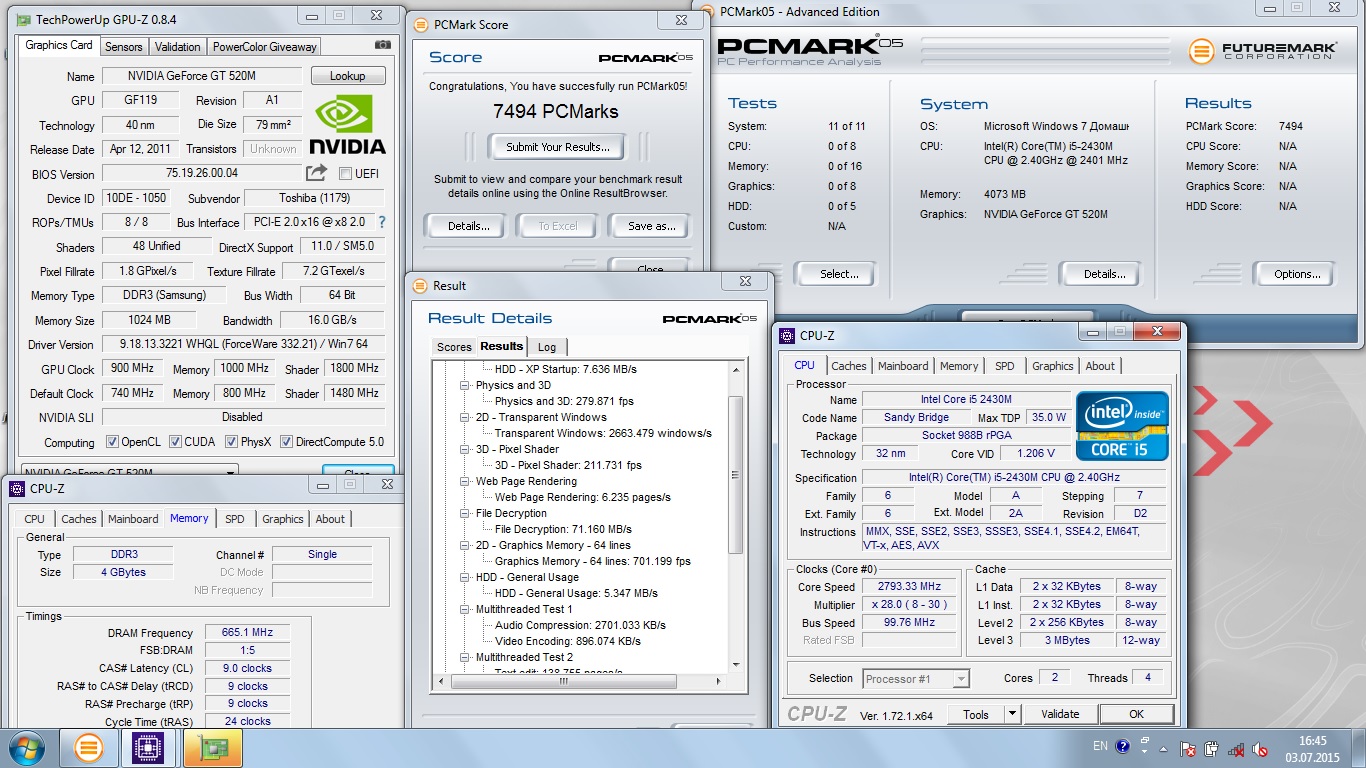
Task: Collapse the 3D - Pixel Shader node
Action: pyautogui.click(x=464, y=449)
